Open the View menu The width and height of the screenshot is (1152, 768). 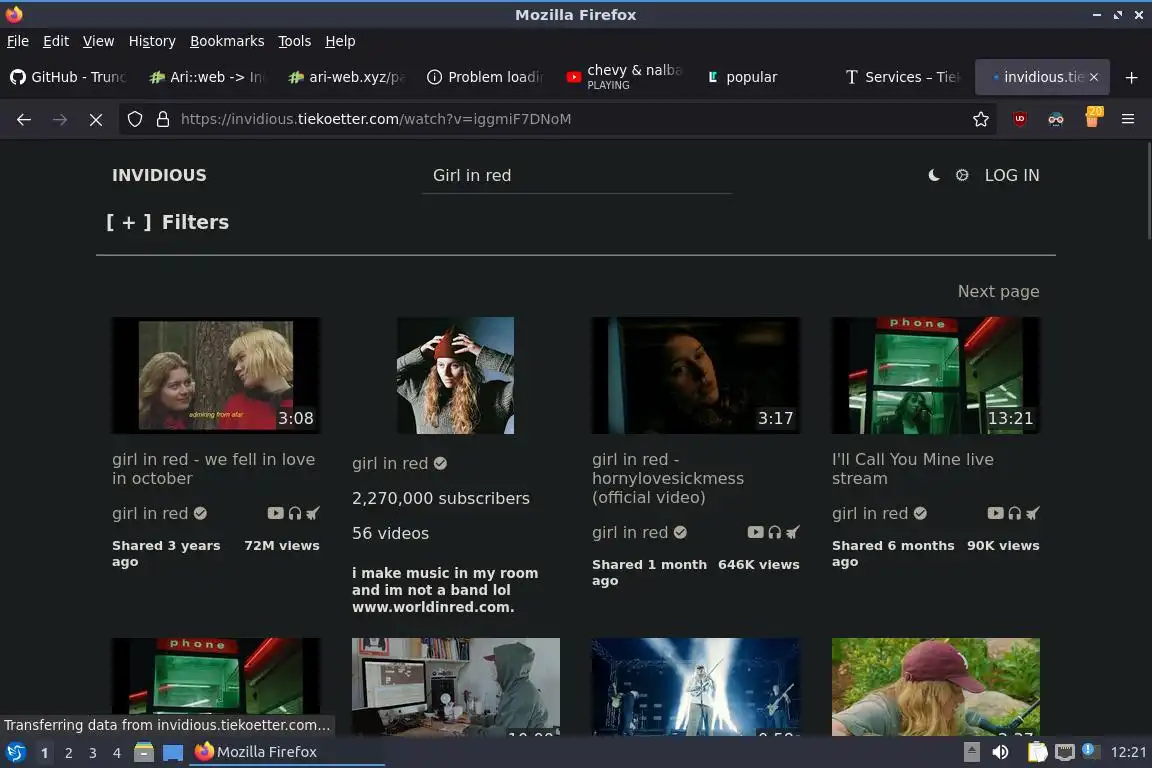pos(98,41)
